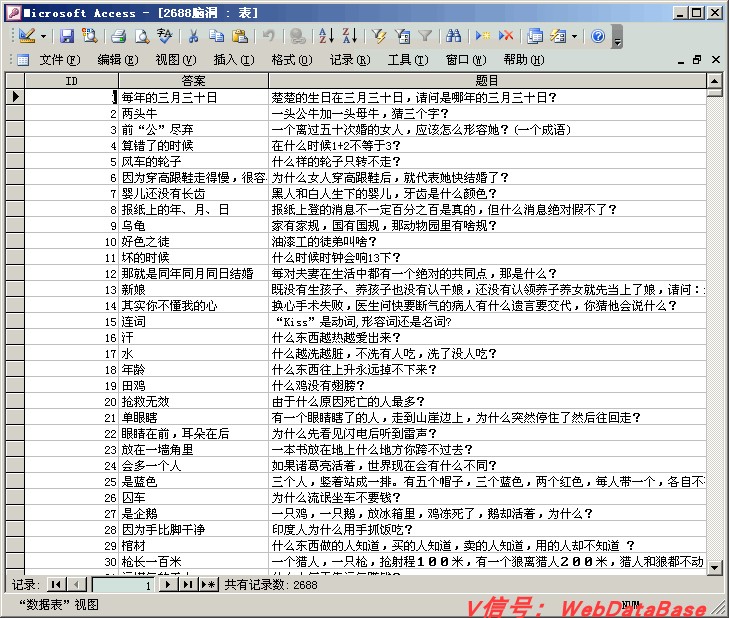Open the 帮助(H) menu
The width and height of the screenshot is (729, 618).
point(524,60)
